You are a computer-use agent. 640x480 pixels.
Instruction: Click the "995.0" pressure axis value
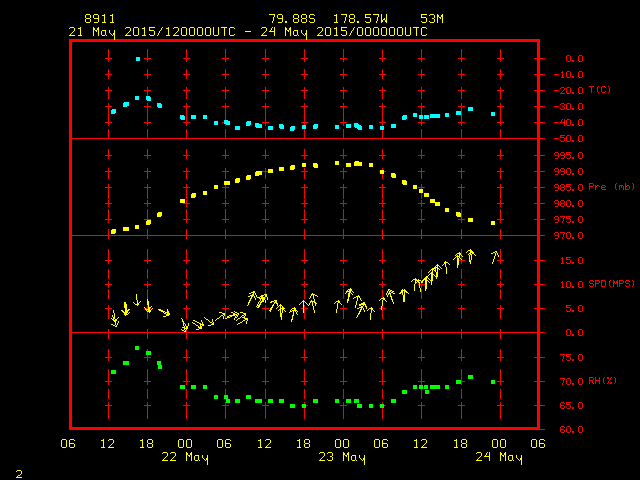point(569,156)
